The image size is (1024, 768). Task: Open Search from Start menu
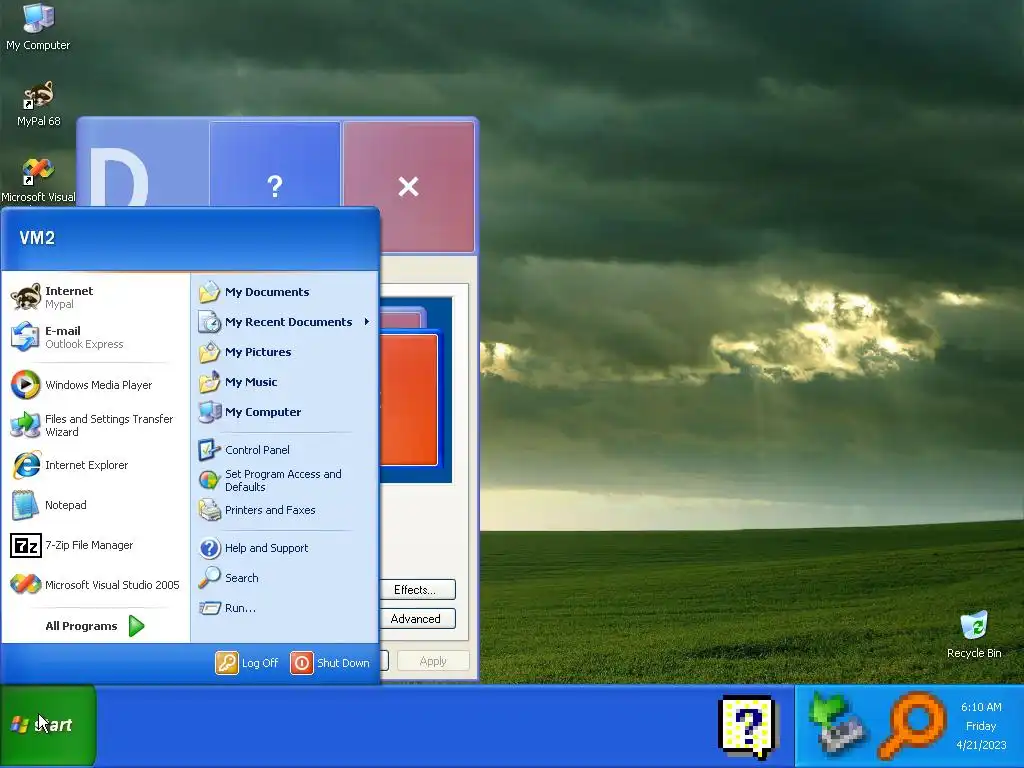pyautogui.click(x=285, y=578)
